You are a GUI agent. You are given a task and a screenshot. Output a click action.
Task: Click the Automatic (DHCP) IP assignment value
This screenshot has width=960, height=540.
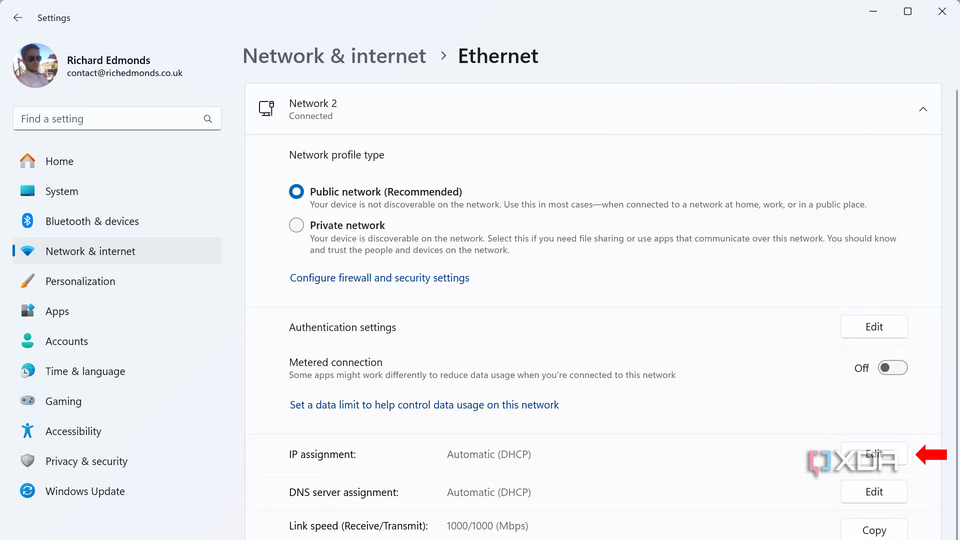click(489, 454)
